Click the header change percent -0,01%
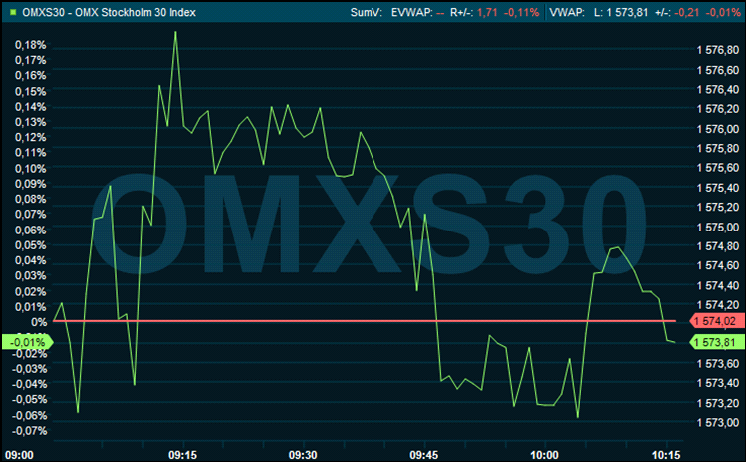Image resolution: width=746 pixels, height=462 pixels. coord(723,12)
